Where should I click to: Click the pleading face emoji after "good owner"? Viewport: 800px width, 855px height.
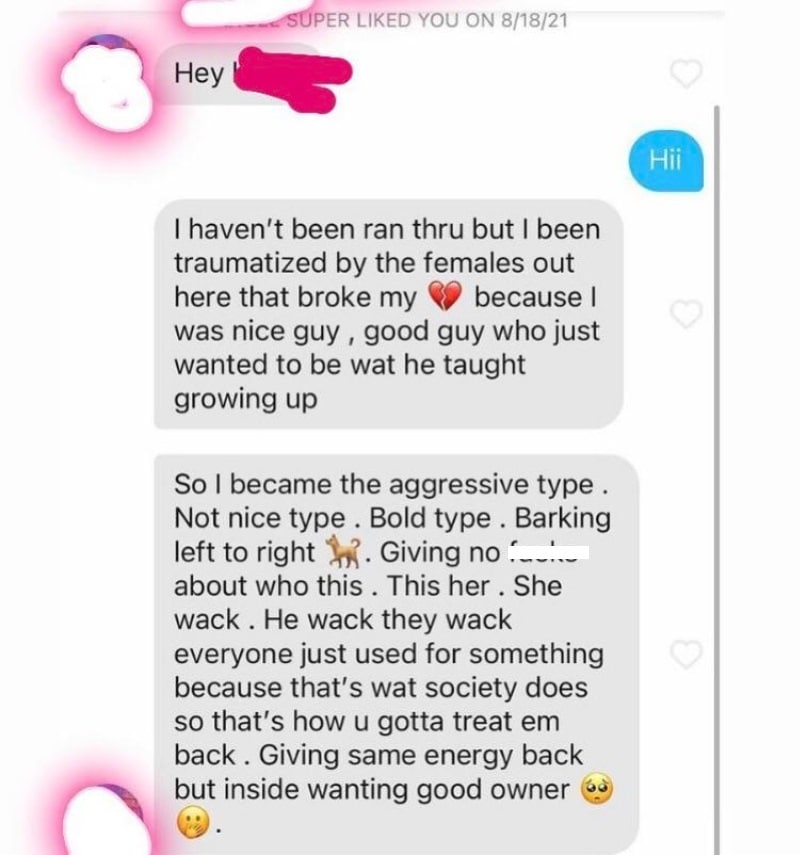(597, 788)
